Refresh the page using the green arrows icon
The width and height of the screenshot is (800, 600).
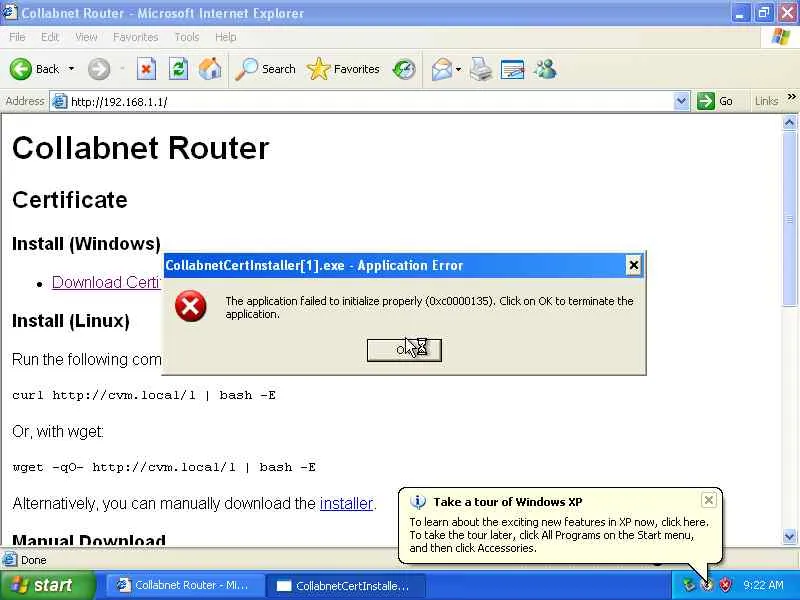click(x=178, y=69)
